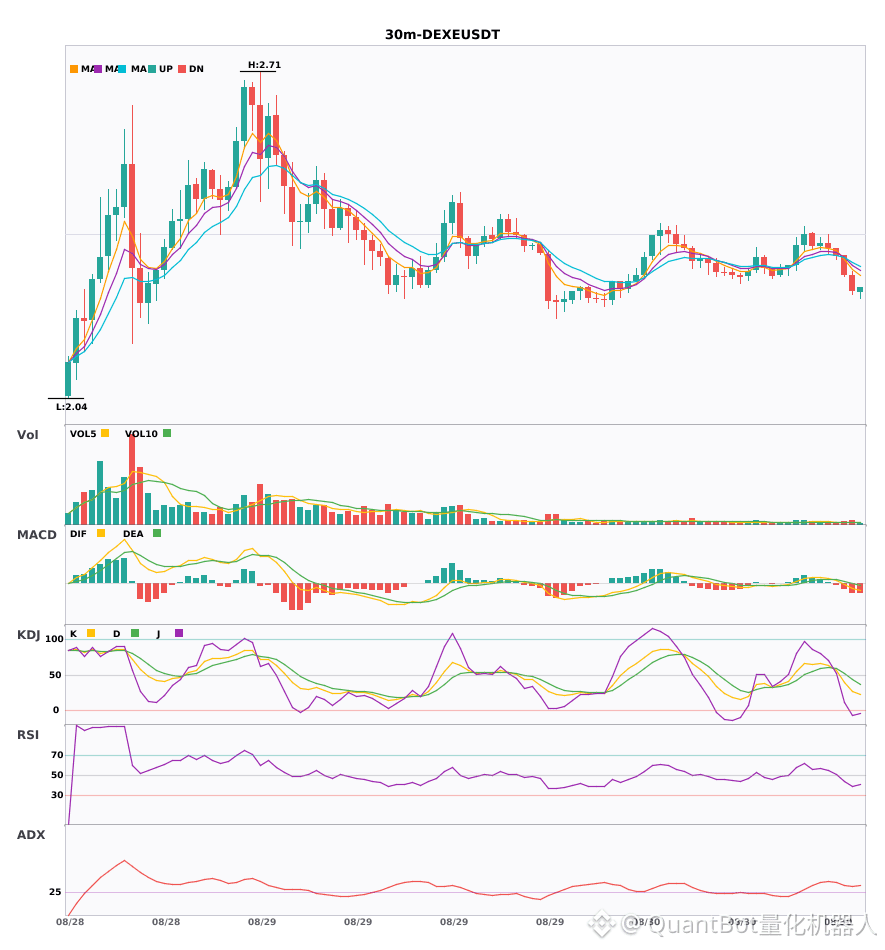
Task: Click the UP legend text
Action: coord(166,69)
